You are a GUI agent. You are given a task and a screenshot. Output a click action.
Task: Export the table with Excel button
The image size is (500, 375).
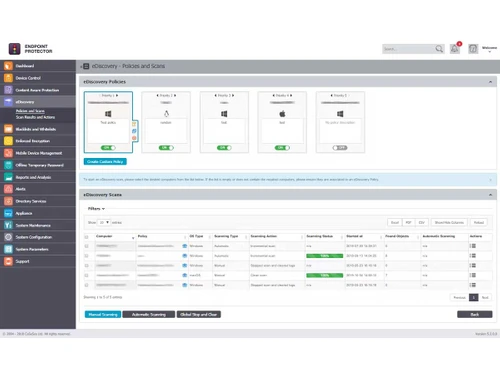395,222
